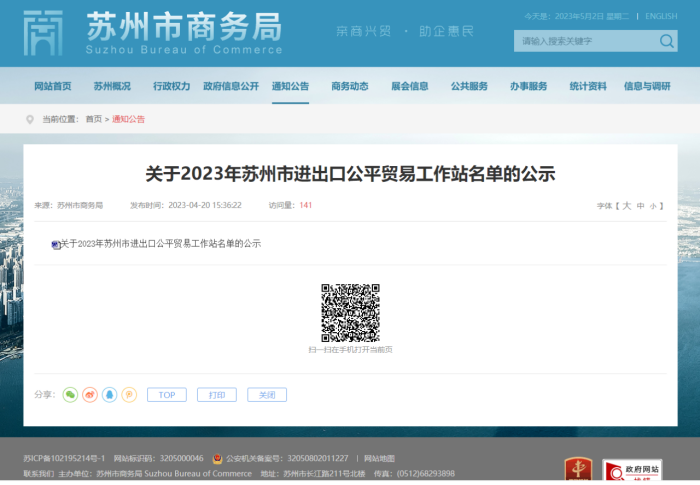The height and width of the screenshot is (485, 700).
Task: Open the 网站首页 menu item
Action: pos(53,86)
